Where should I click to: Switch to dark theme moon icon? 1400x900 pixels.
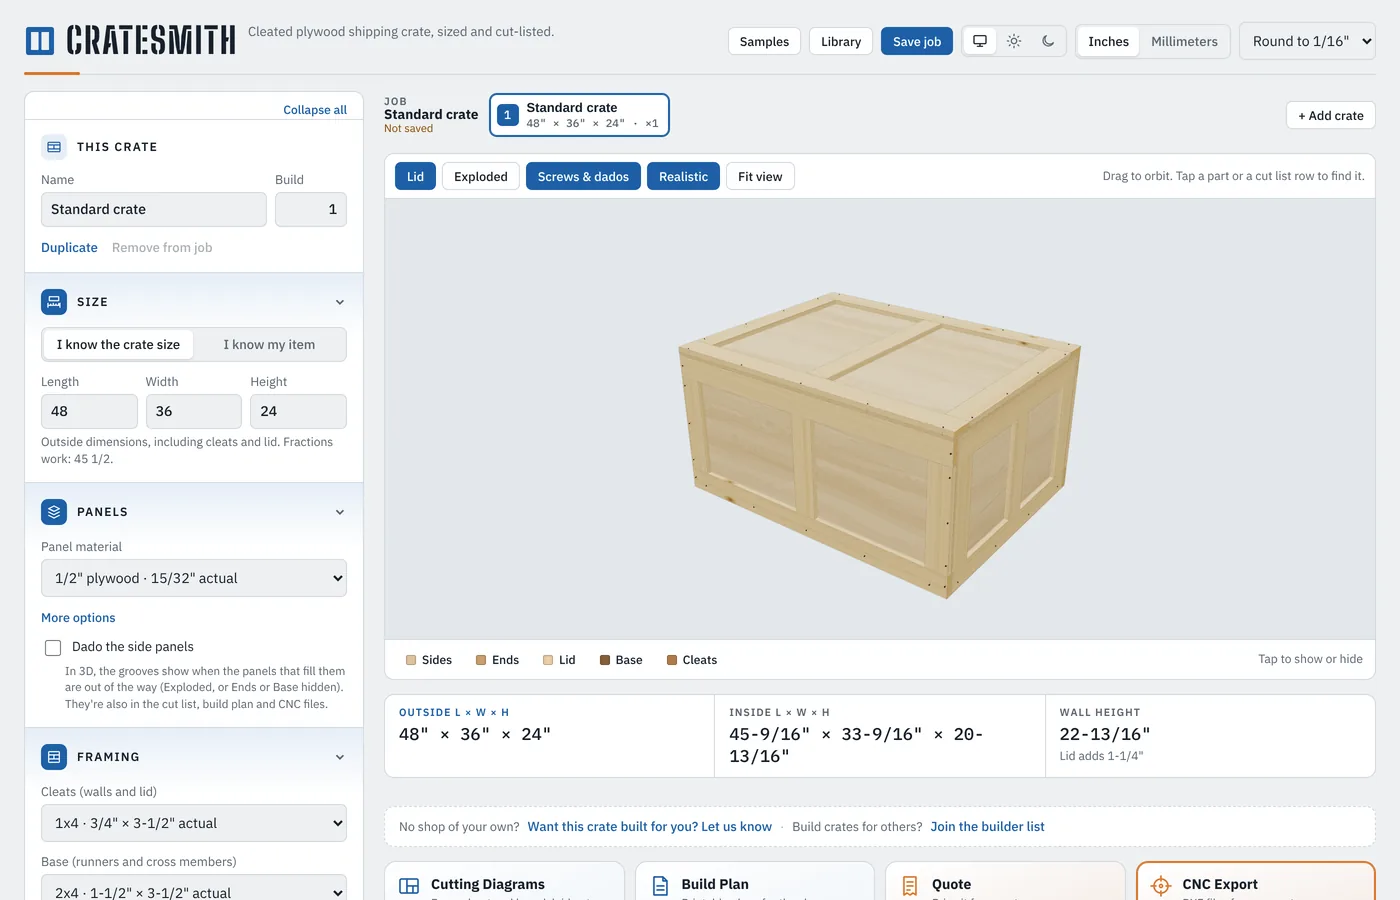(x=1048, y=41)
